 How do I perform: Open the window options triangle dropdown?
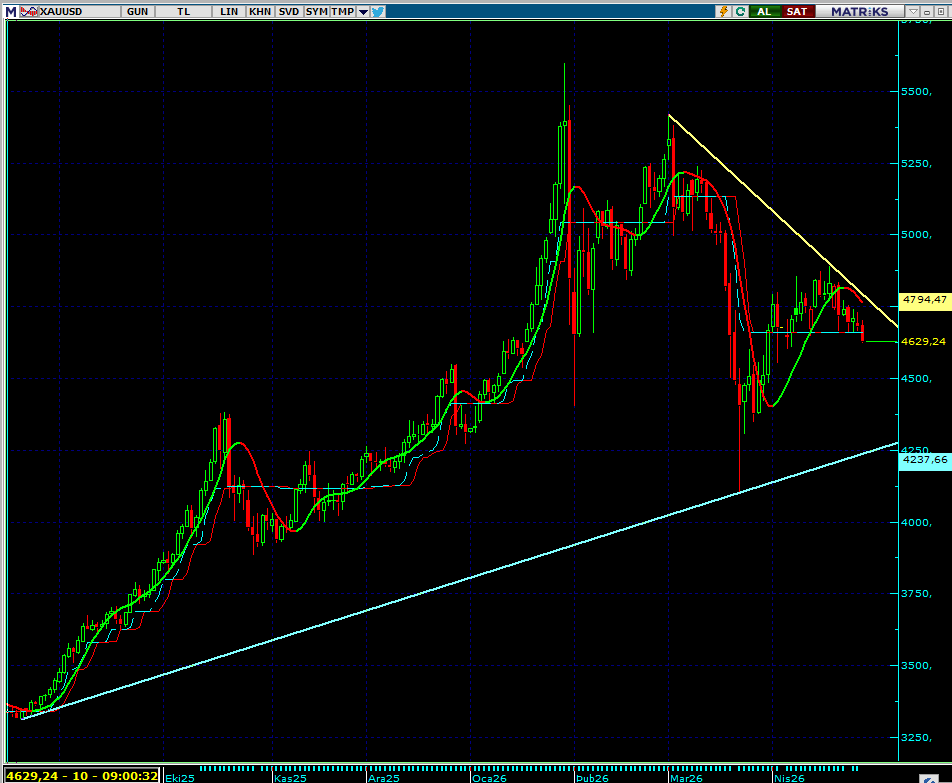(x=913, y=12)
